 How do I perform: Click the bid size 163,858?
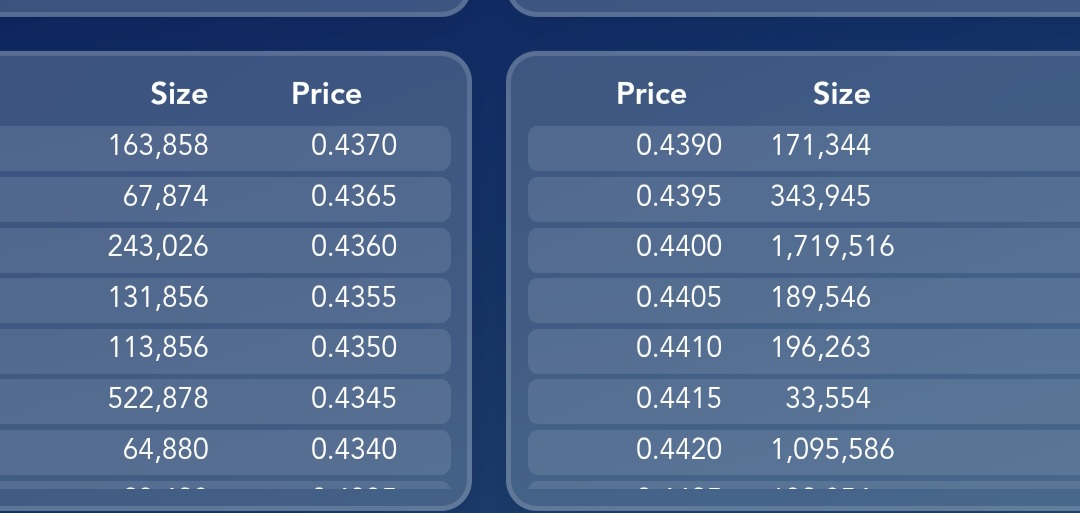click(x=158, y=145)
